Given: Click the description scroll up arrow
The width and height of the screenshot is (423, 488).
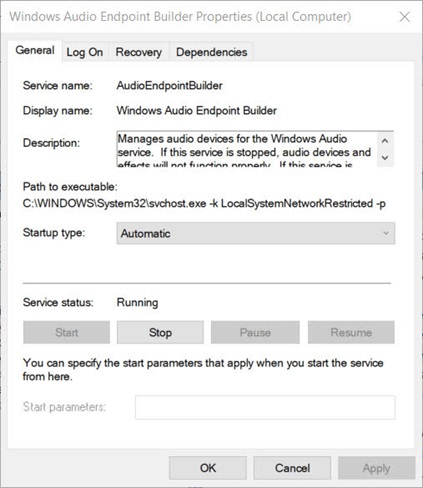Looking at the screenshot, I should [x=385, y=141].
